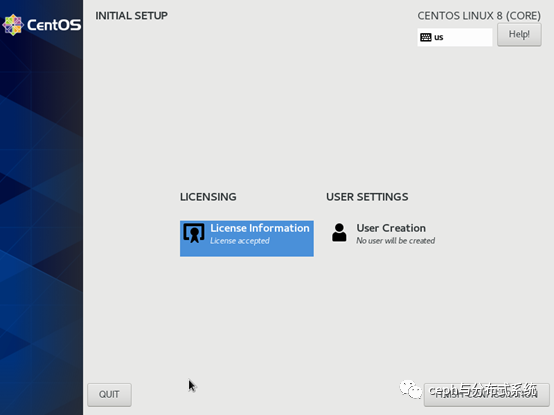Open License Information settings

[x=247, y=238]
